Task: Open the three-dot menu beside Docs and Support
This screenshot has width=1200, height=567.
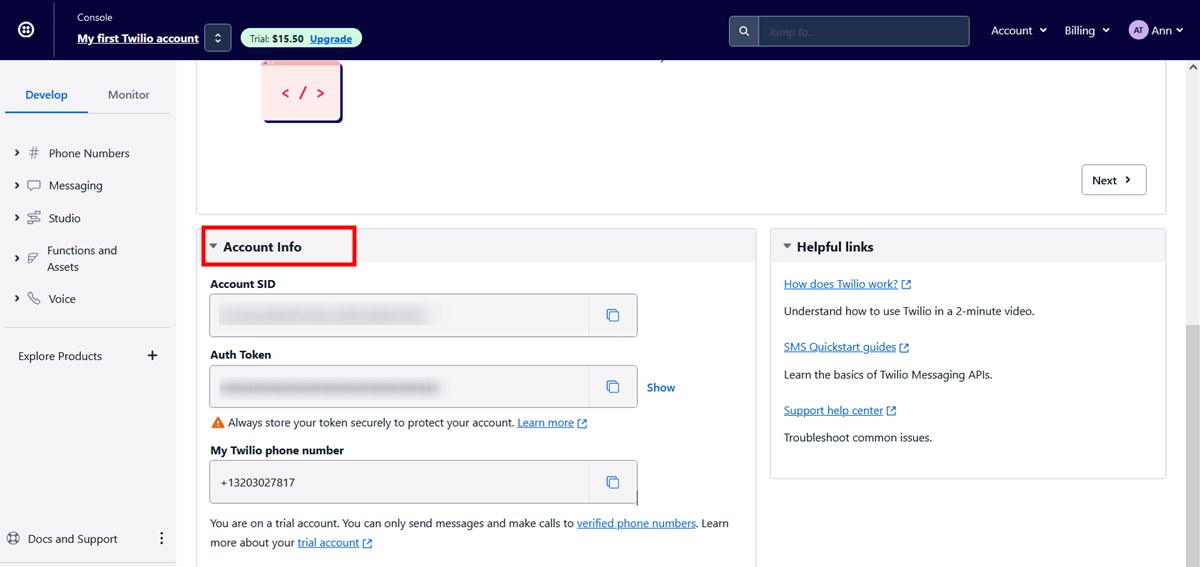Action: click(161, 538)
